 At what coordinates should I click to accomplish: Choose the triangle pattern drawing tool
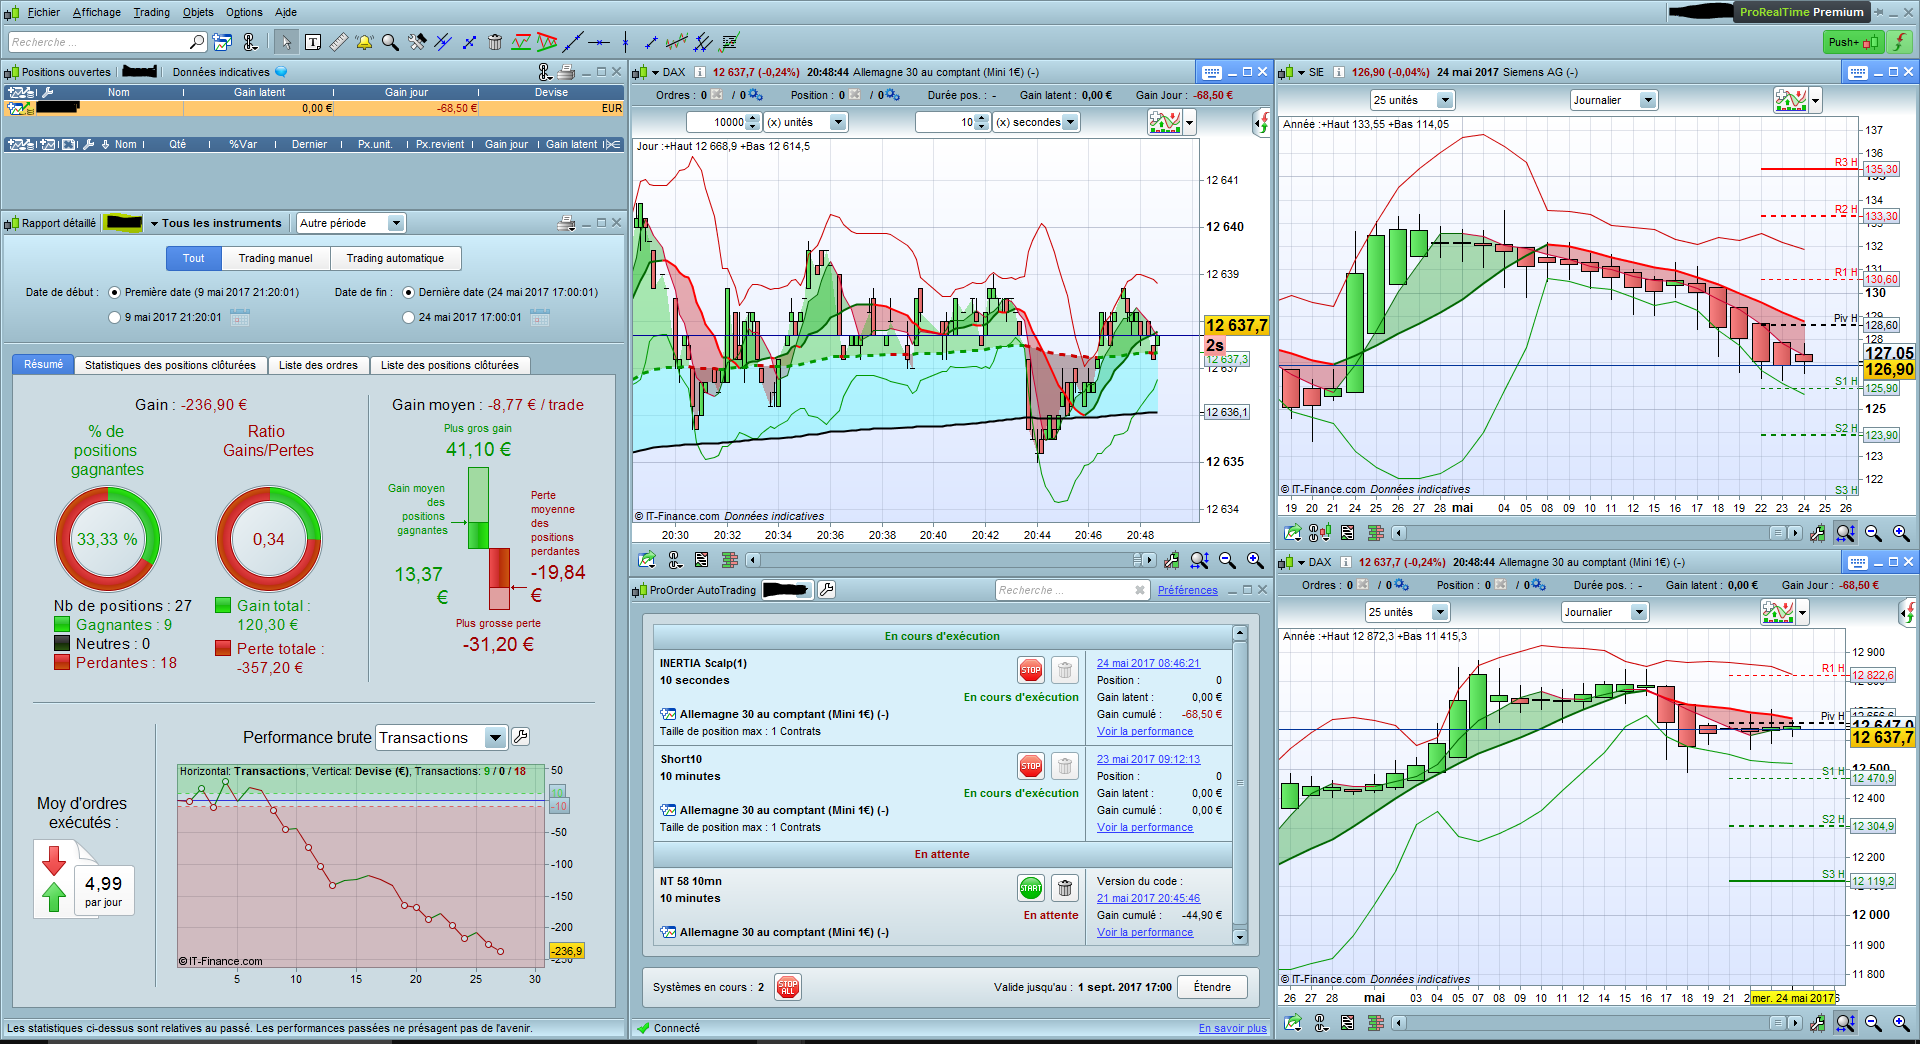547,42
